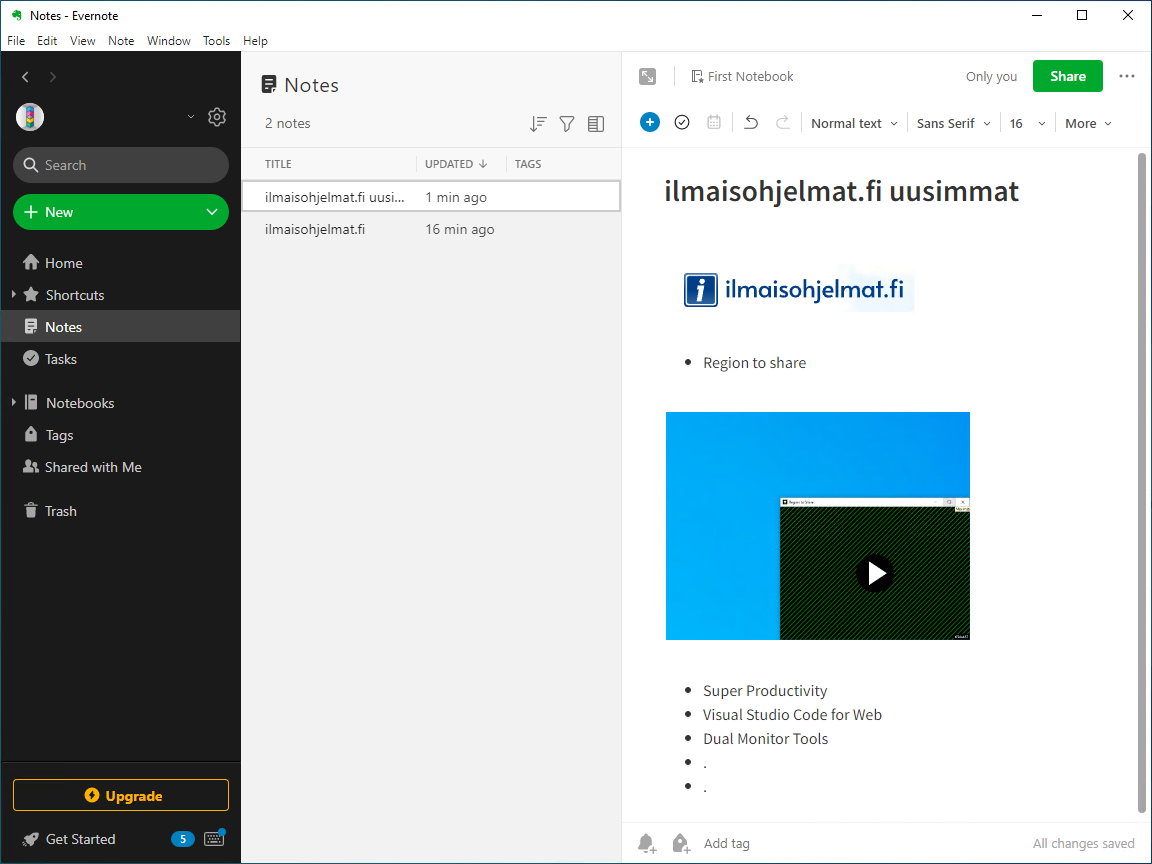Open the Sans Serif font dropdown

954,123
